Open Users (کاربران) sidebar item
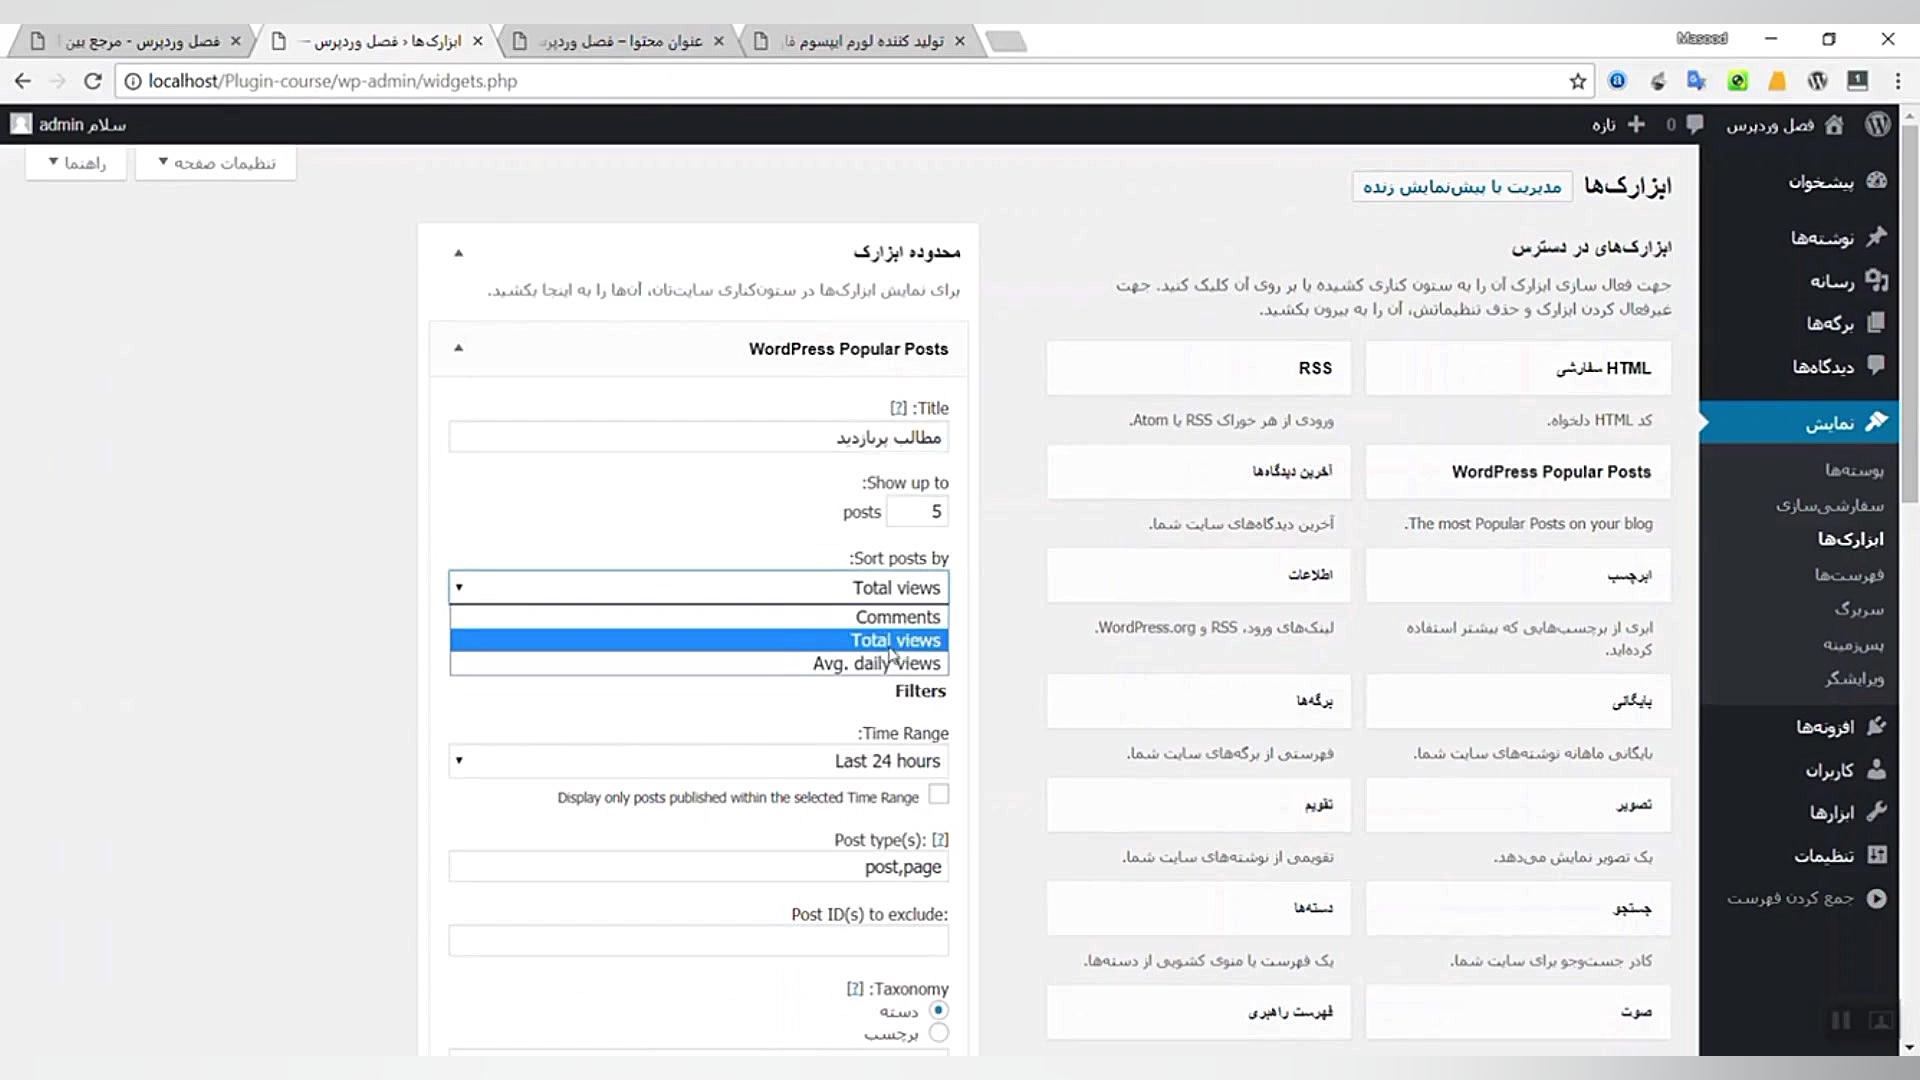 [1829, 770]
